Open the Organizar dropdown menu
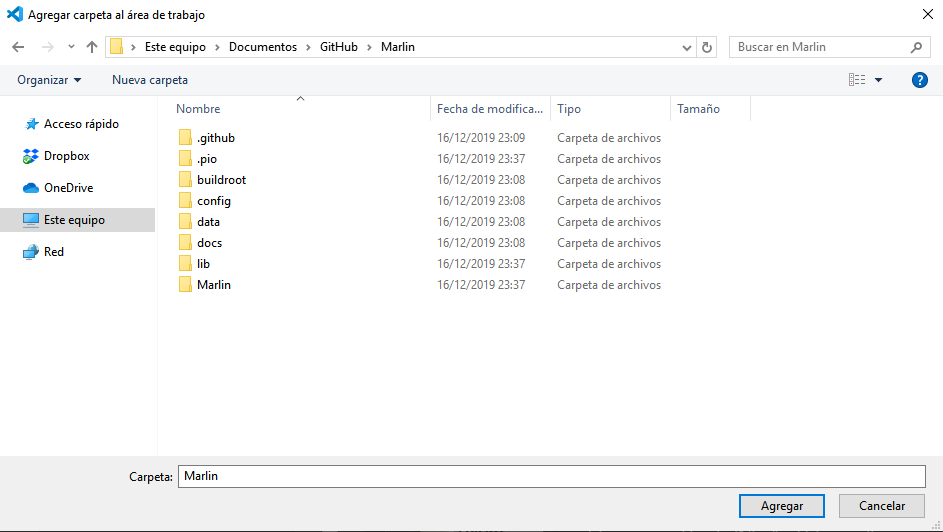The width and height of the screenshot is (943, 532). pos(49,80)
